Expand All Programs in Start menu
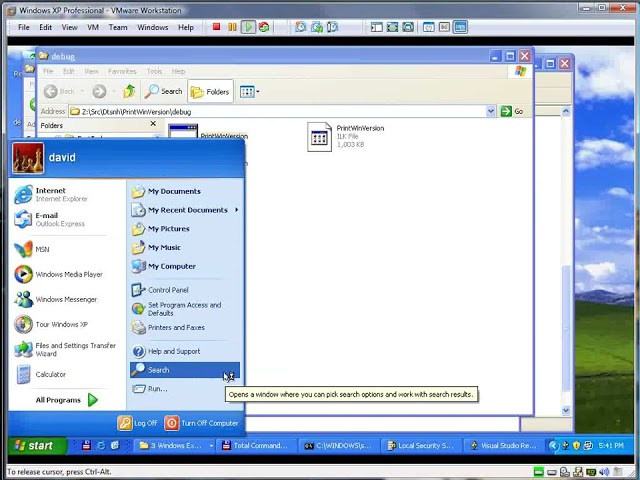Image resolution: width=640 pixels, height=480 pixels. (67, 400)
